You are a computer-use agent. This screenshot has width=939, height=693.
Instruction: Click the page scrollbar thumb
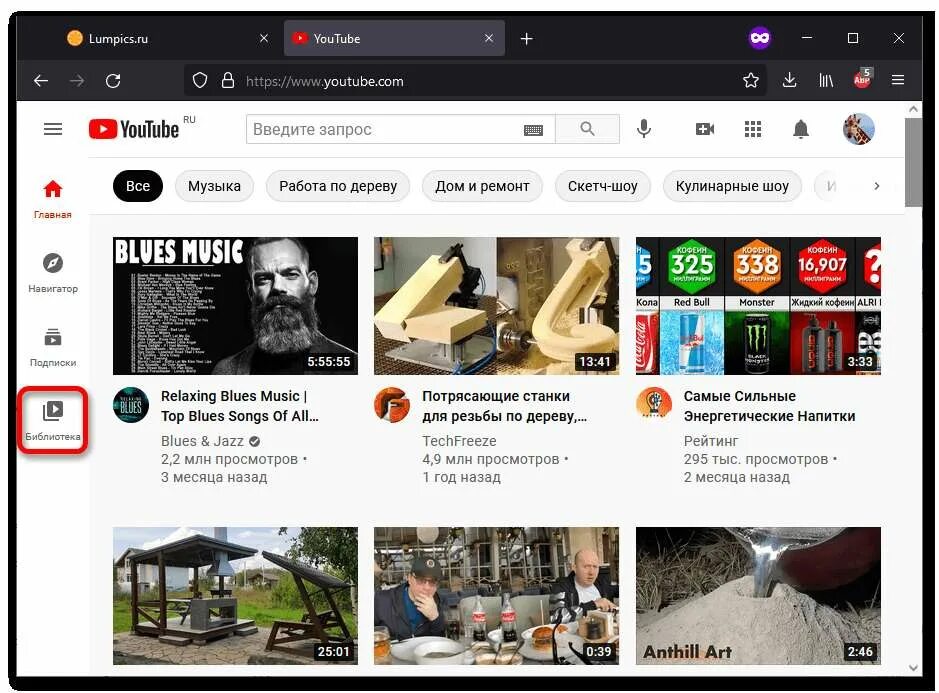point(913,162)
